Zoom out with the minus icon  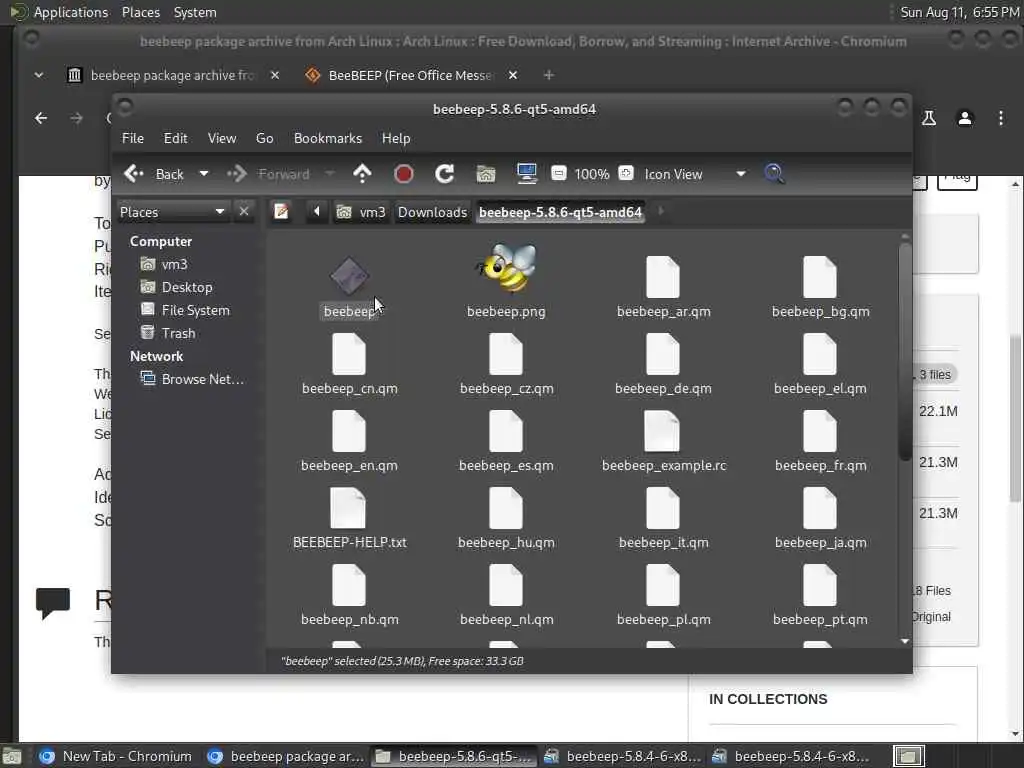(558, 174)
